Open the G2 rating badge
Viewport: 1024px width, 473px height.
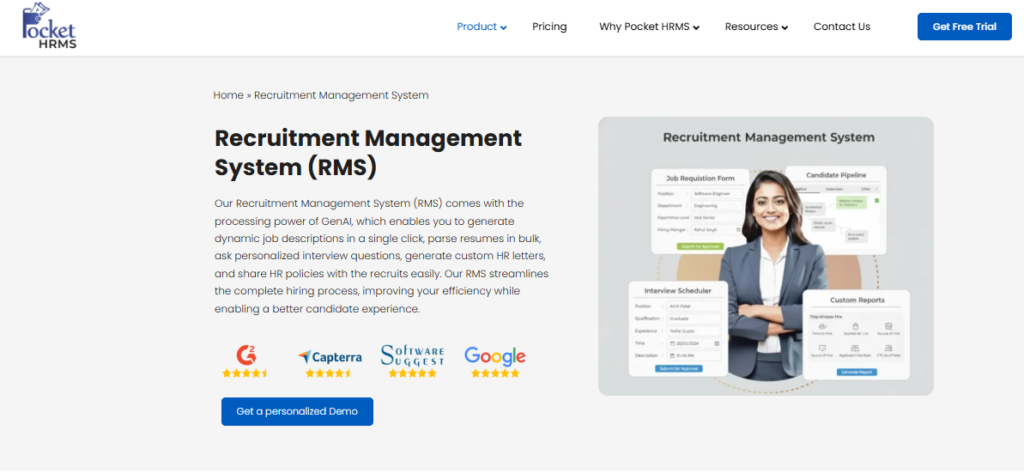[246, 362]
